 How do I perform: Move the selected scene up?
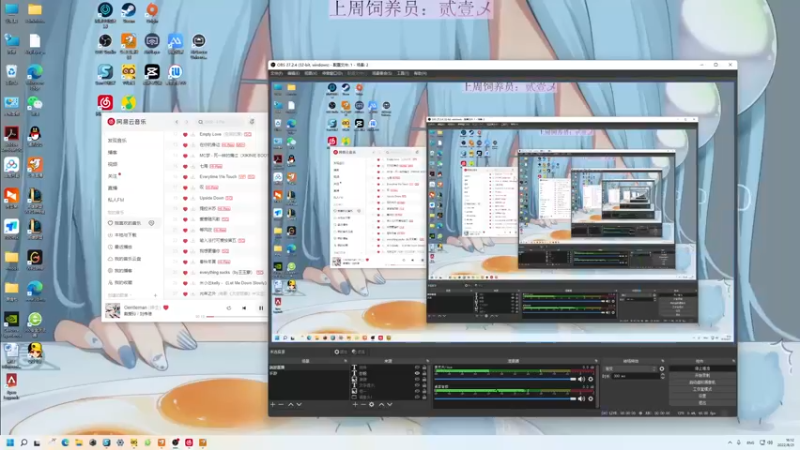[291, 404]
